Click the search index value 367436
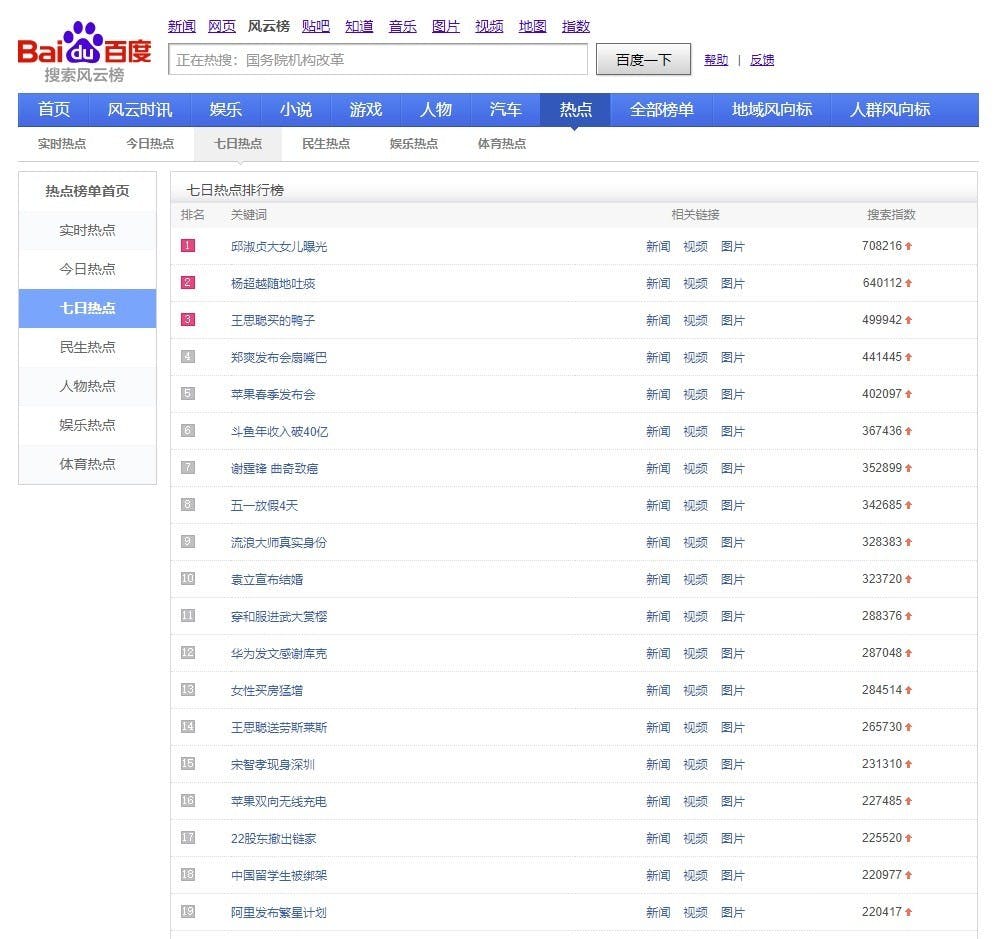This screenshot has width=1005, height=939. pyautogui.click(x=882, y=431)
